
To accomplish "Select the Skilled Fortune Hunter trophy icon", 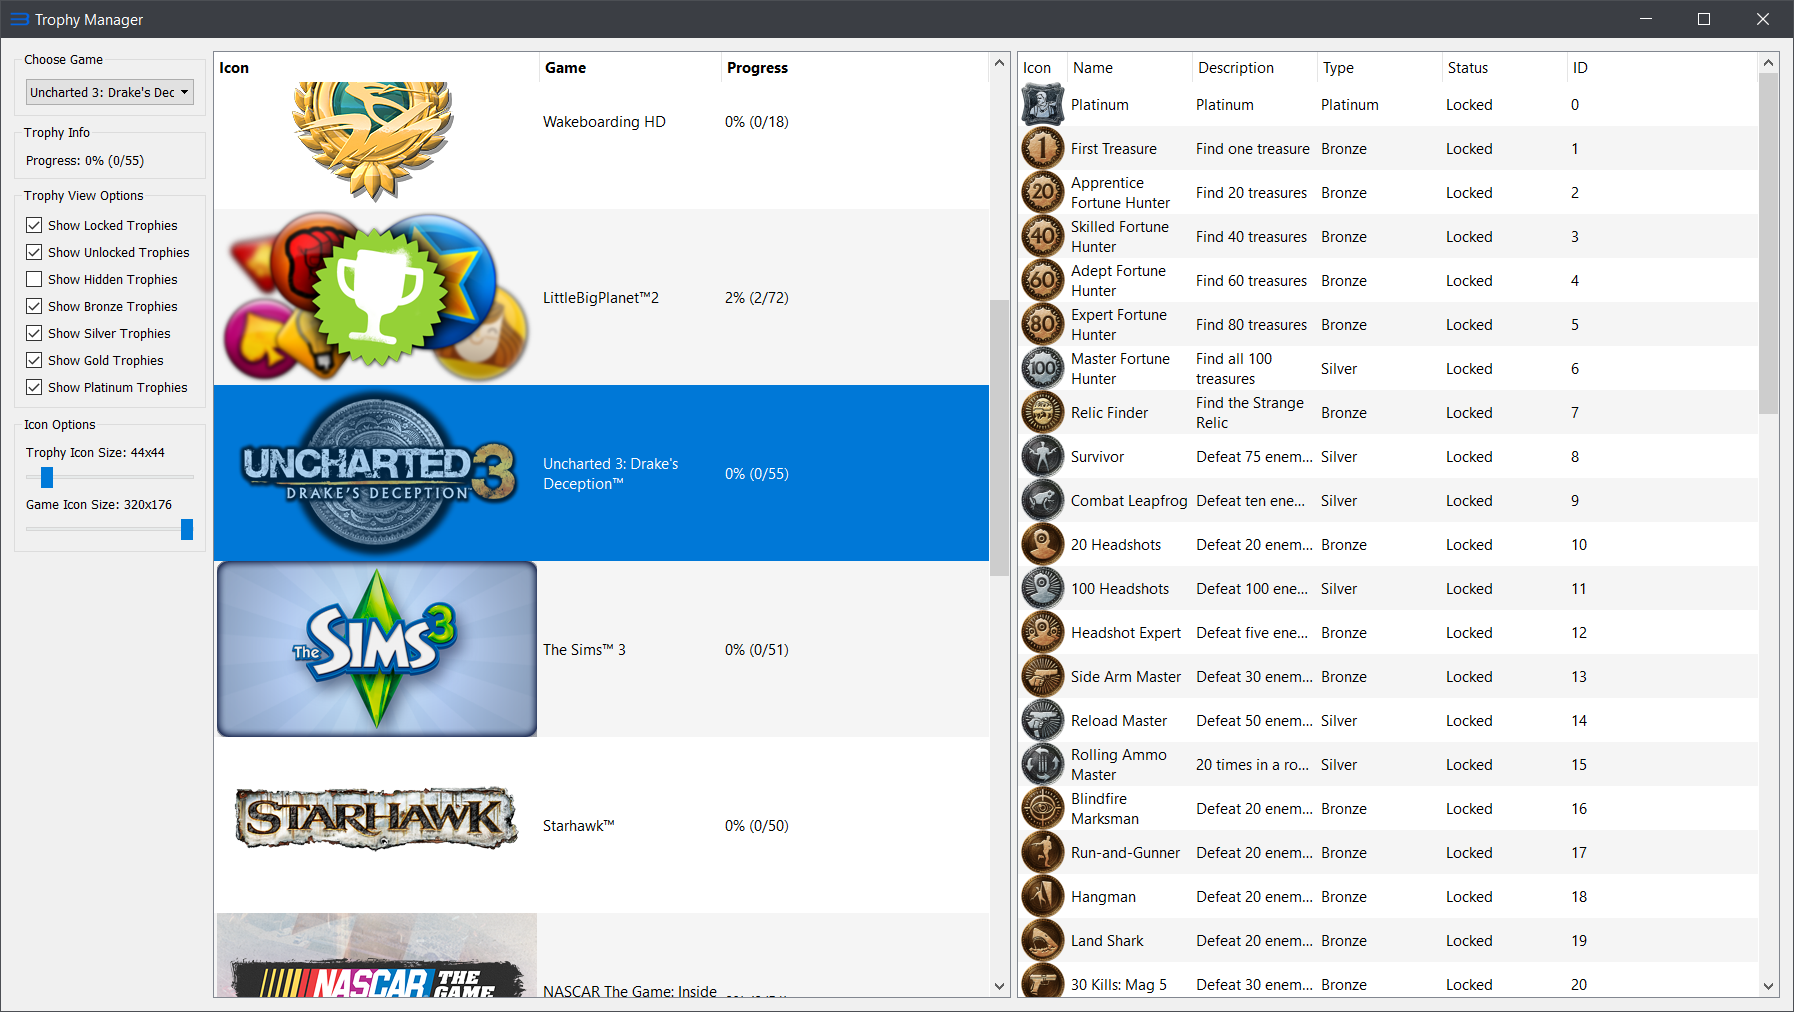I will click(1042, 237).
